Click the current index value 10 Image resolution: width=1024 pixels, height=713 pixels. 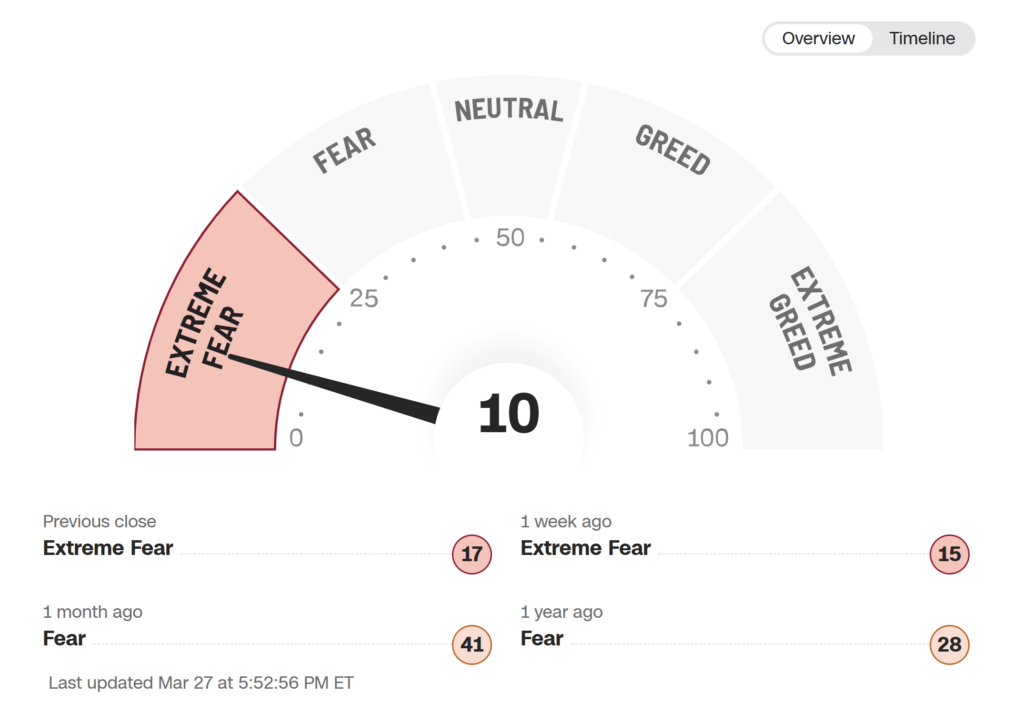[509, 414]
